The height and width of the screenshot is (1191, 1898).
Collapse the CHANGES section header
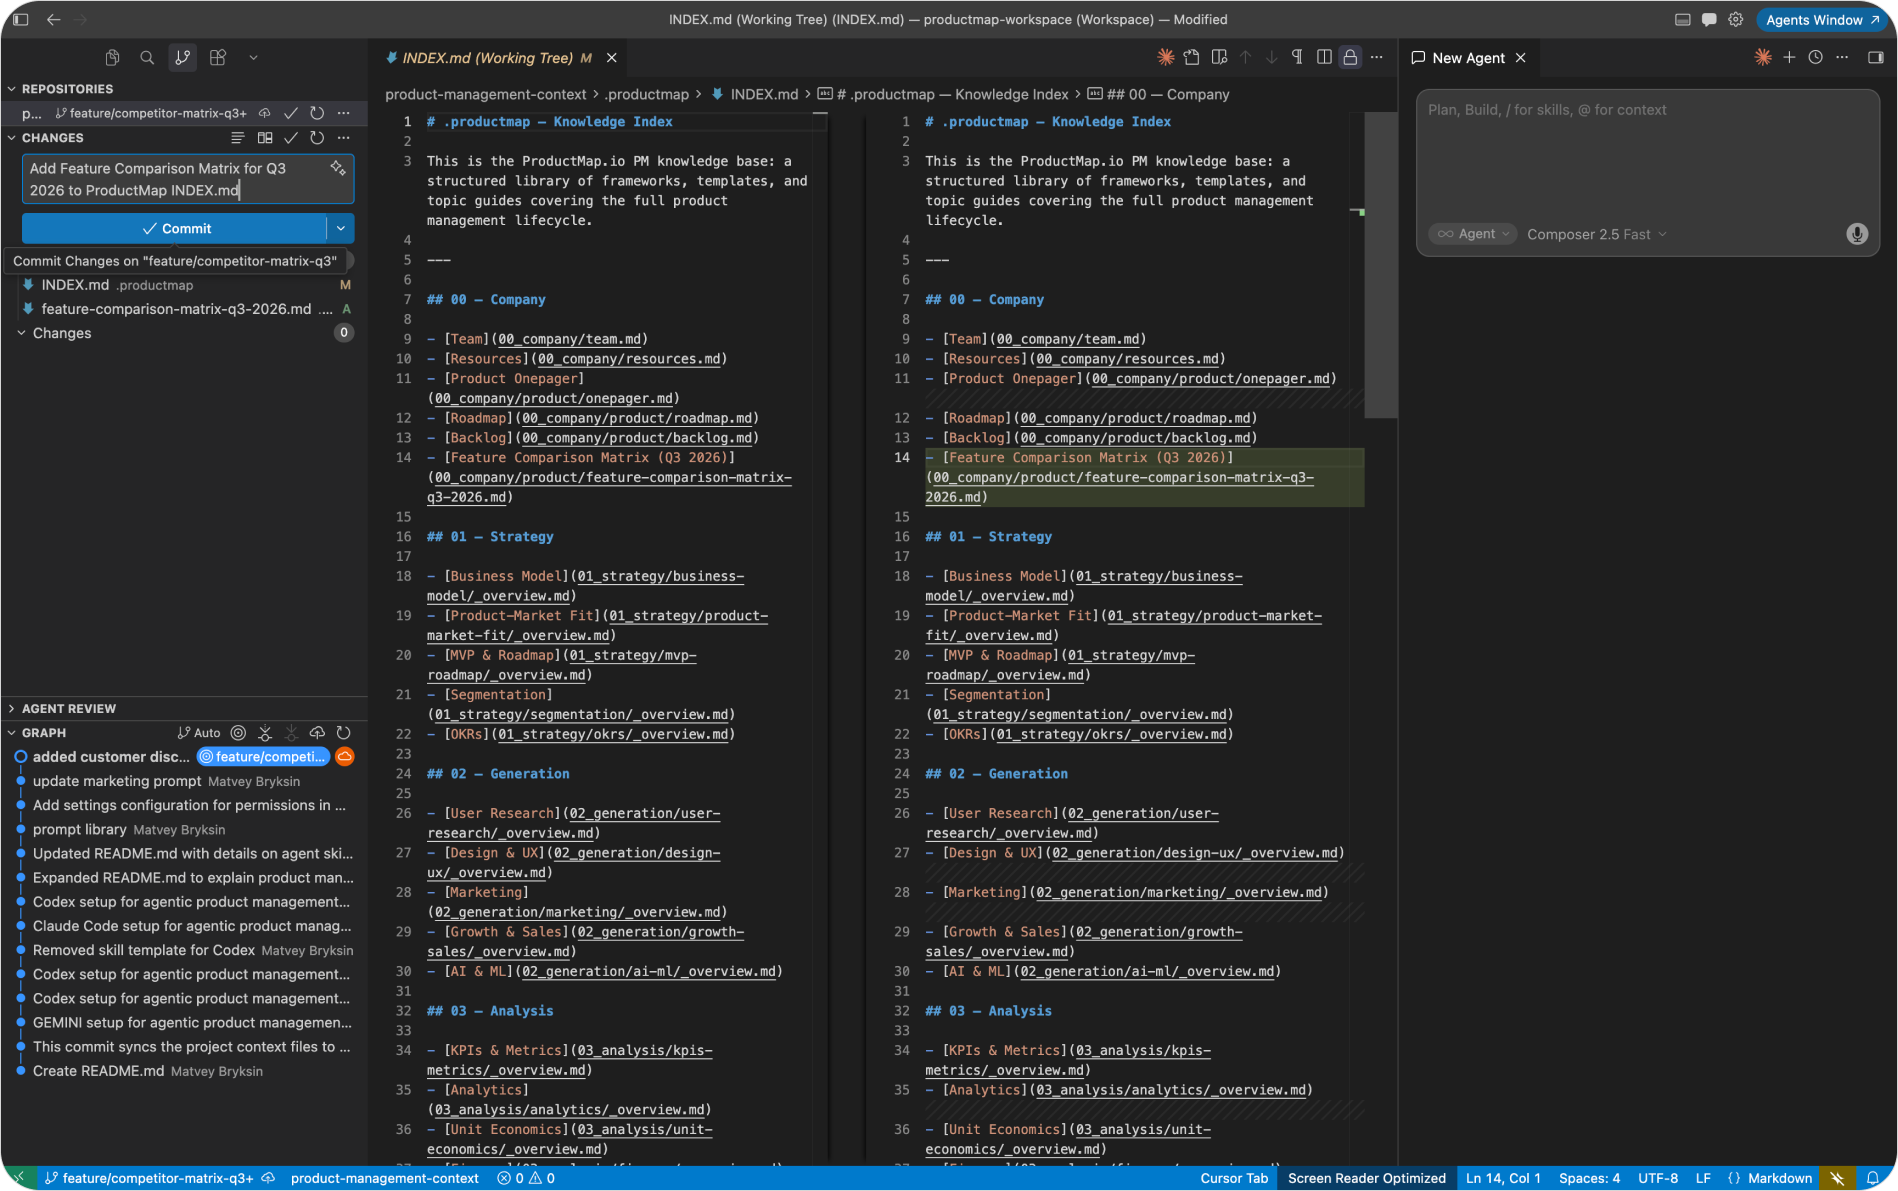[x=52, y=138]
